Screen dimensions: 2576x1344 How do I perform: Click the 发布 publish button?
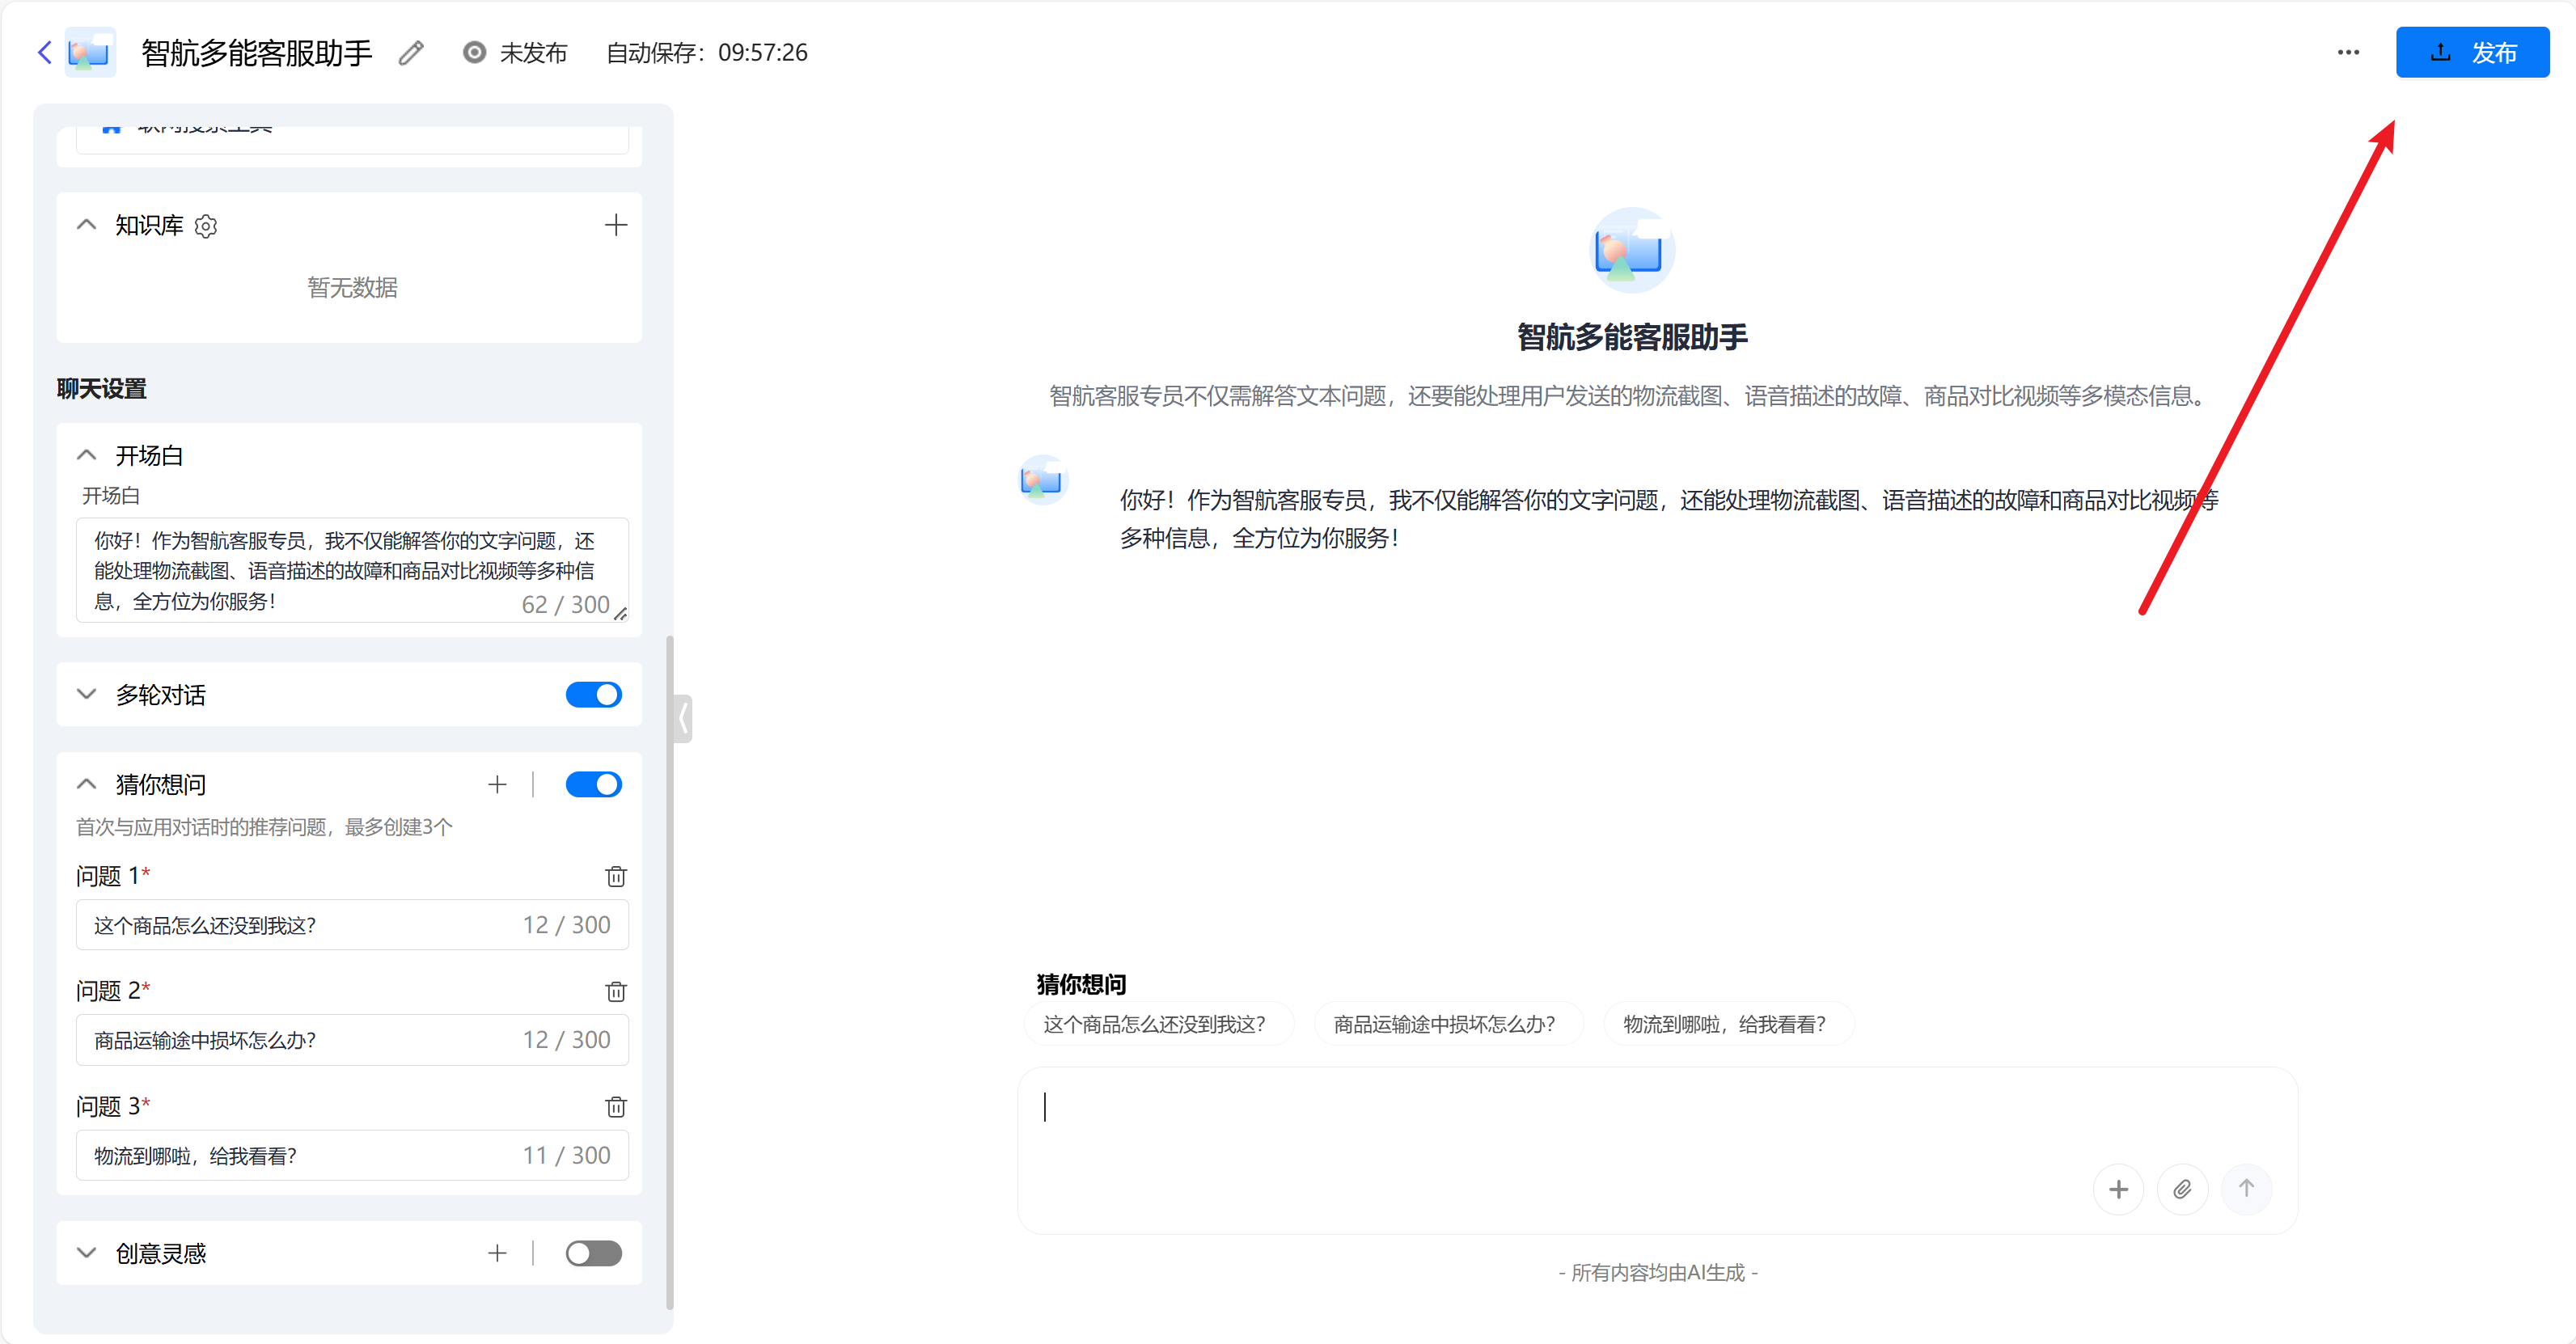tap(2472, 52)
